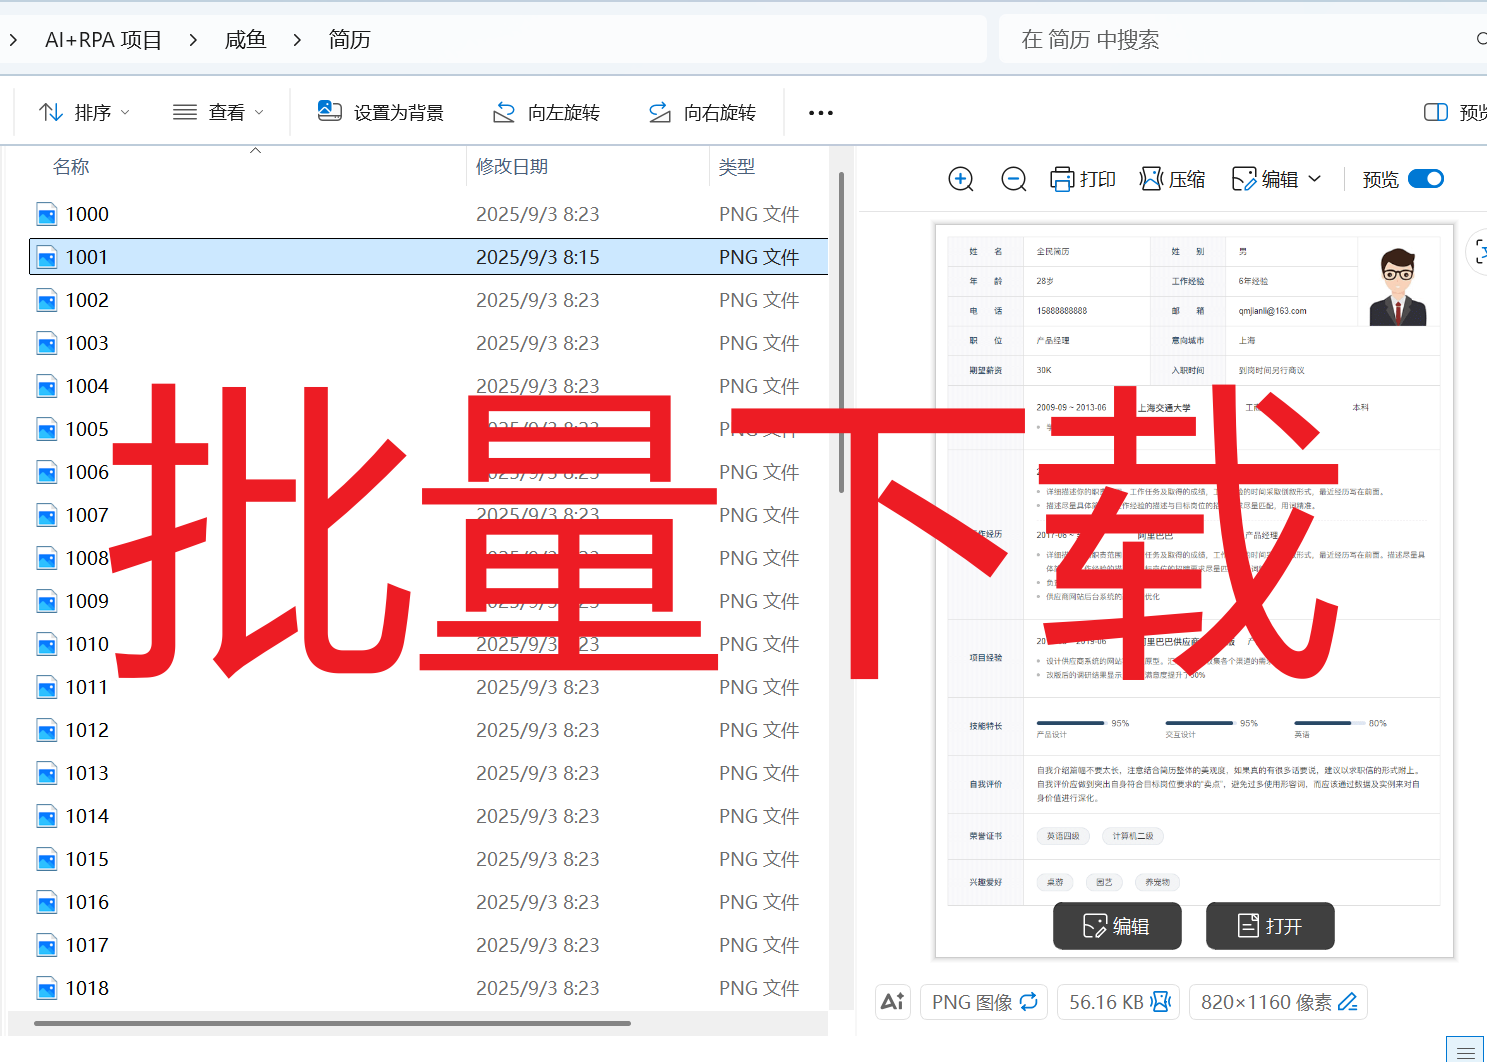Open the sort (排序) dropdown
The image size is (1487, 1062).
tap(84, 113)
